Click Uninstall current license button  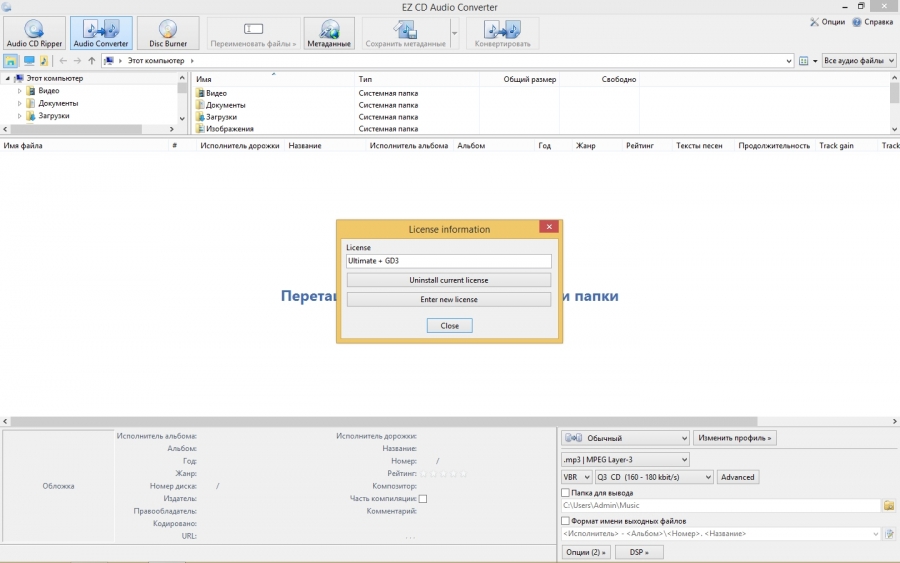[448, 280]
